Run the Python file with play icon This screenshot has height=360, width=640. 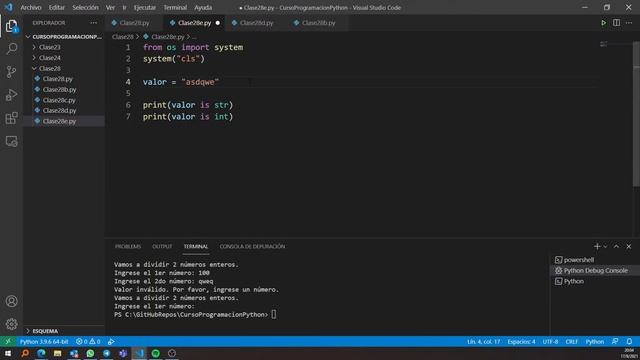(x=603, y=23)
